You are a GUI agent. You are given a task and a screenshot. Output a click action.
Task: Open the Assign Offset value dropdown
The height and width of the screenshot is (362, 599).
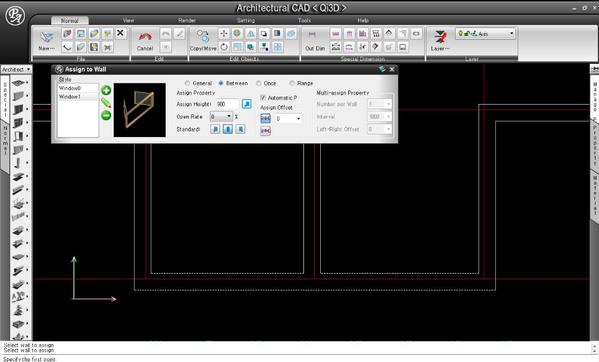[x=288, y=119]
